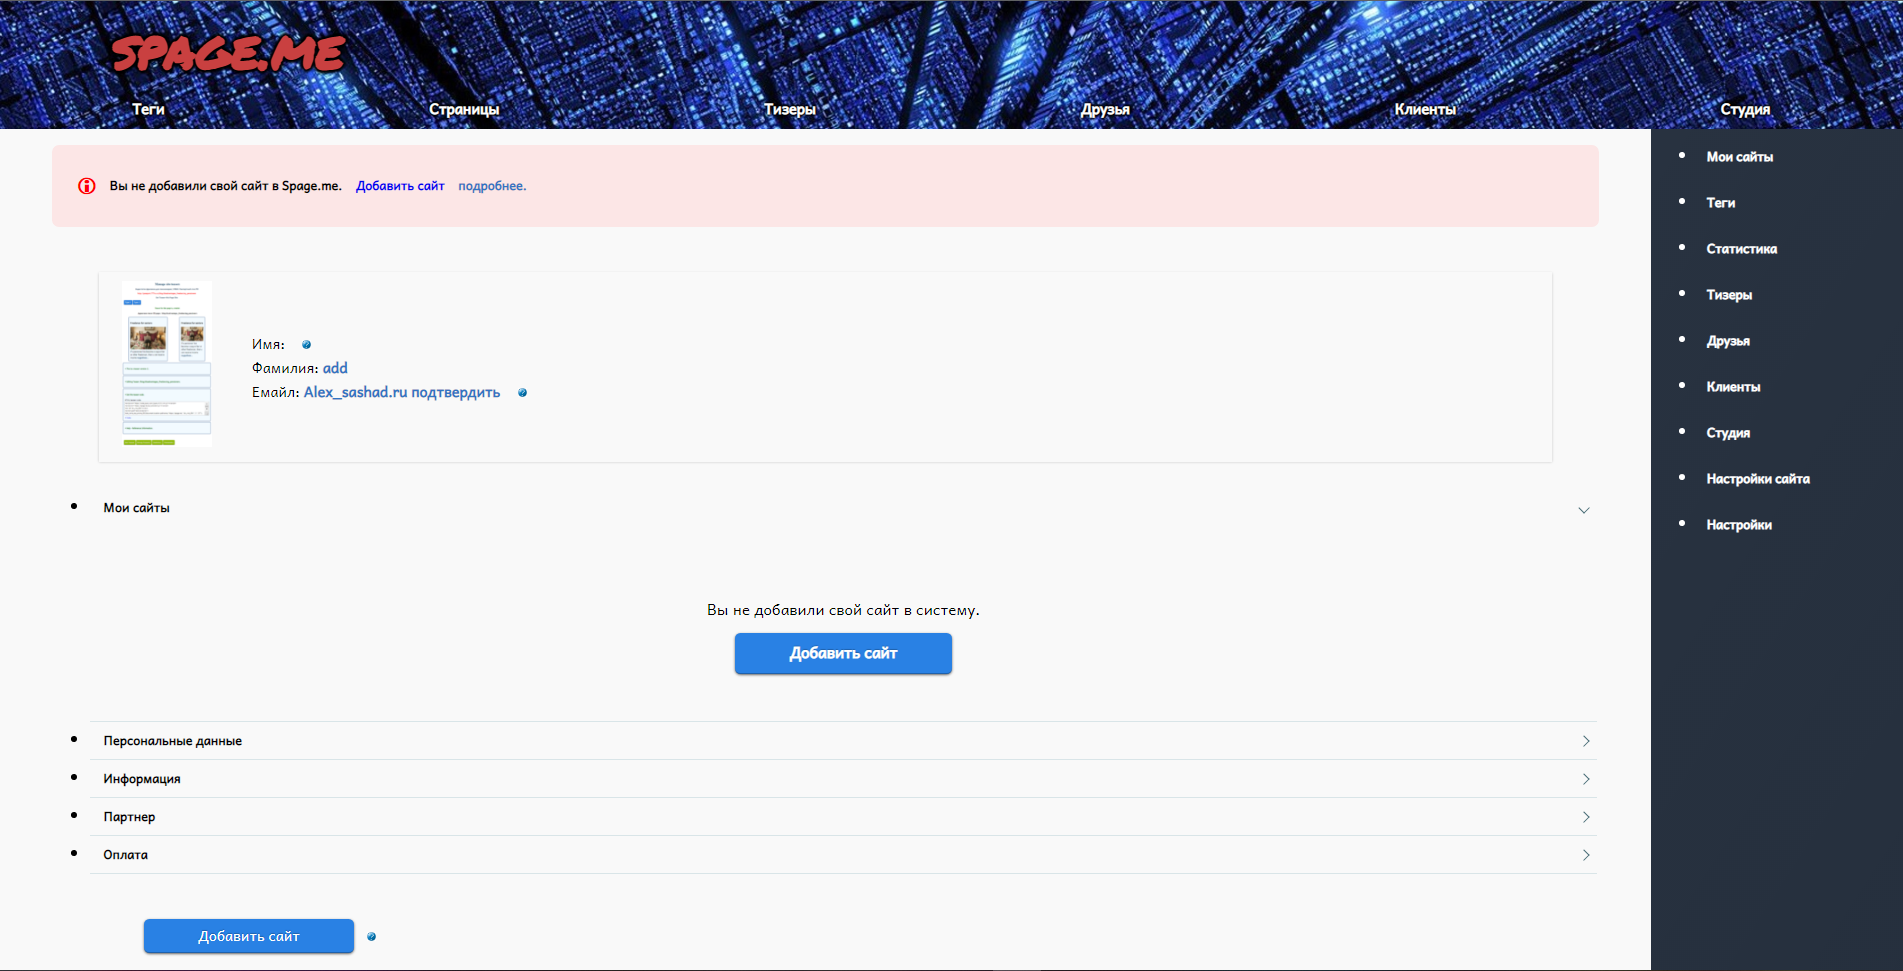Click the blue dot icon after подтвердить

coord(522,393)
